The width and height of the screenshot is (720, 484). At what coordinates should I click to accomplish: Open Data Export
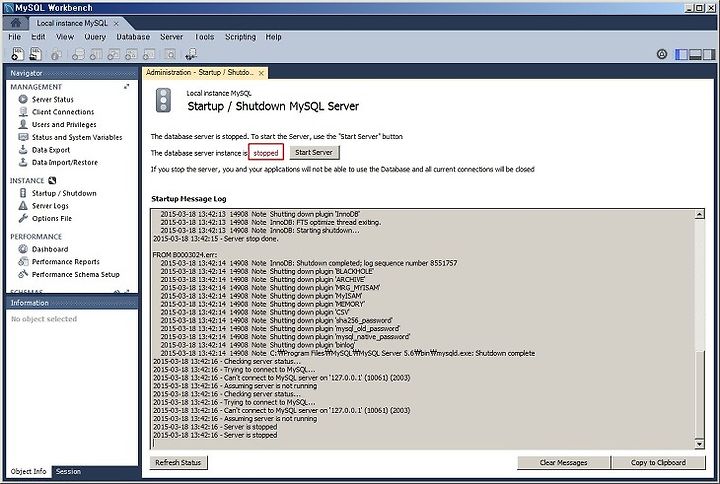(51, 150)
